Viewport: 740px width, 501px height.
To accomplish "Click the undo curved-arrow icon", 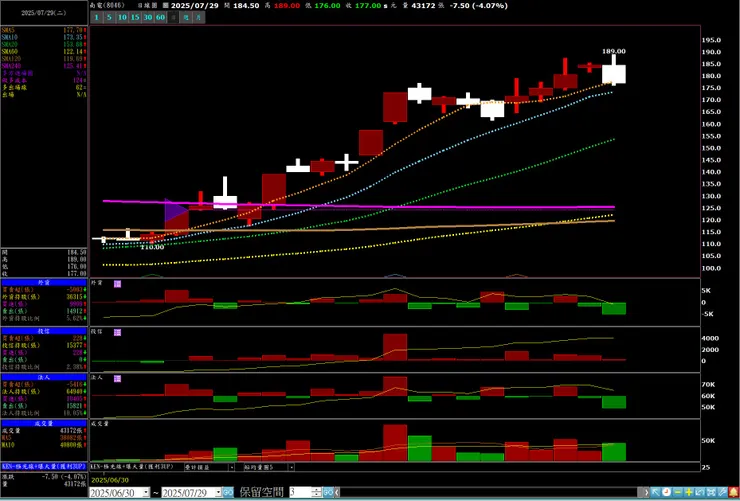I will [700, 492].
